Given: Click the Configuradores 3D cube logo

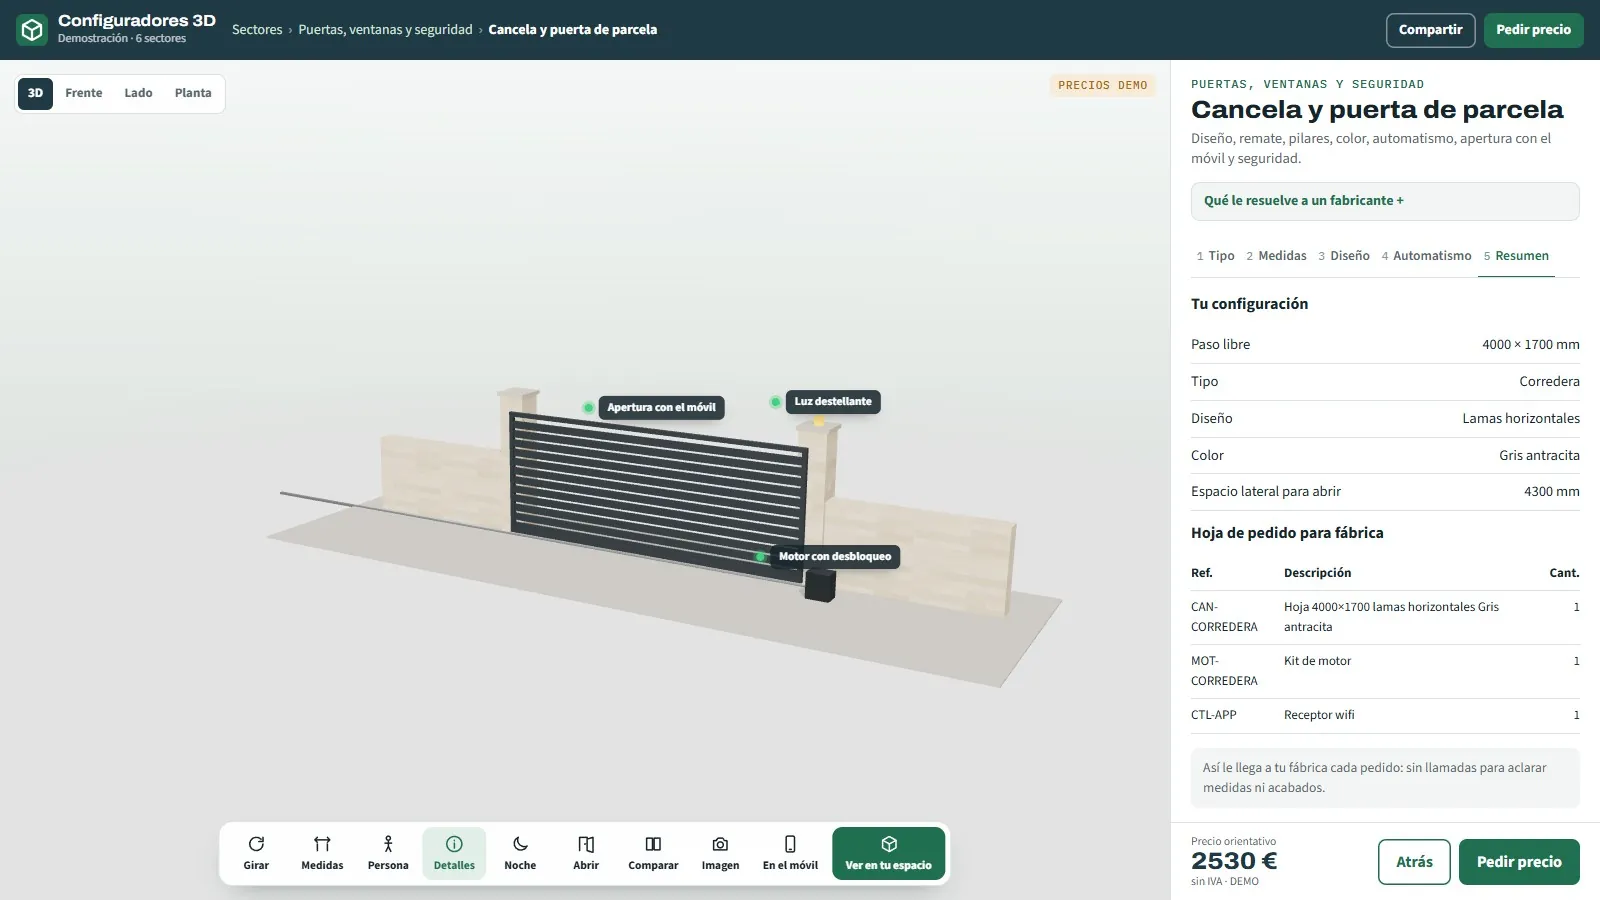Looking at the screenshot, I should 32,30.
